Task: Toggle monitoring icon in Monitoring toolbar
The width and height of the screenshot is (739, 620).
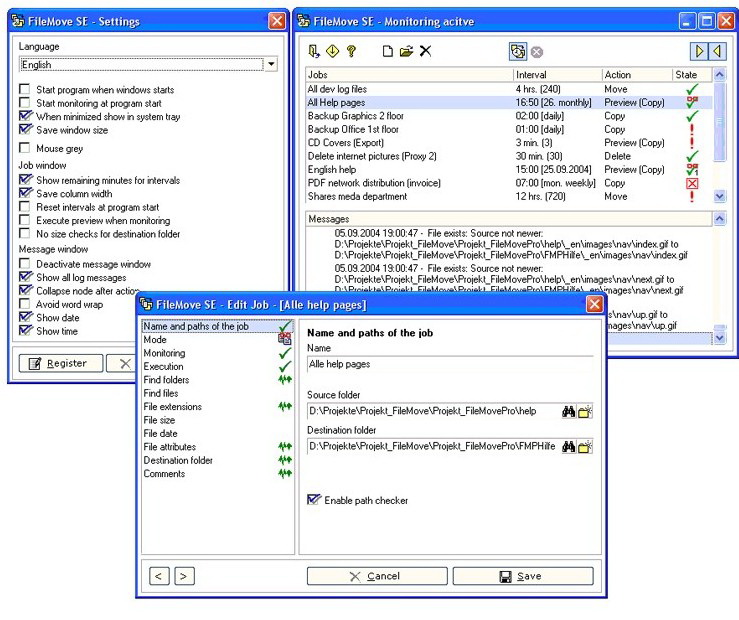Action: click(x=517, y=51)
